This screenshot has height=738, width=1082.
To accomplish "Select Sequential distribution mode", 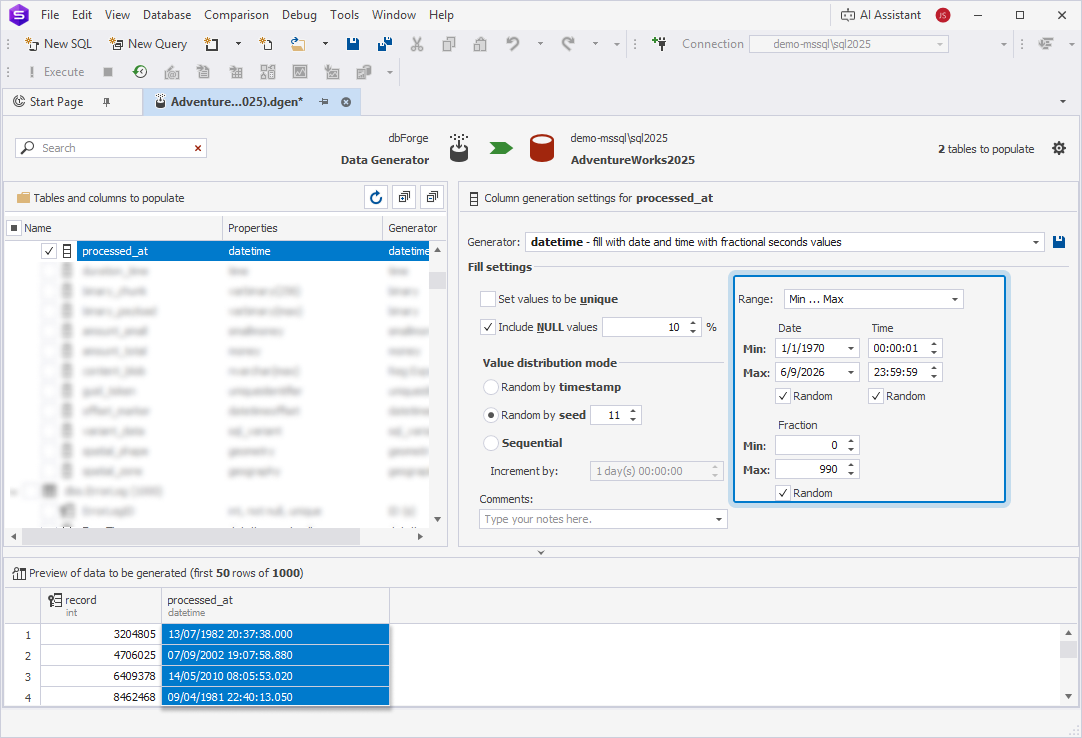I will [x=491, y=443].
